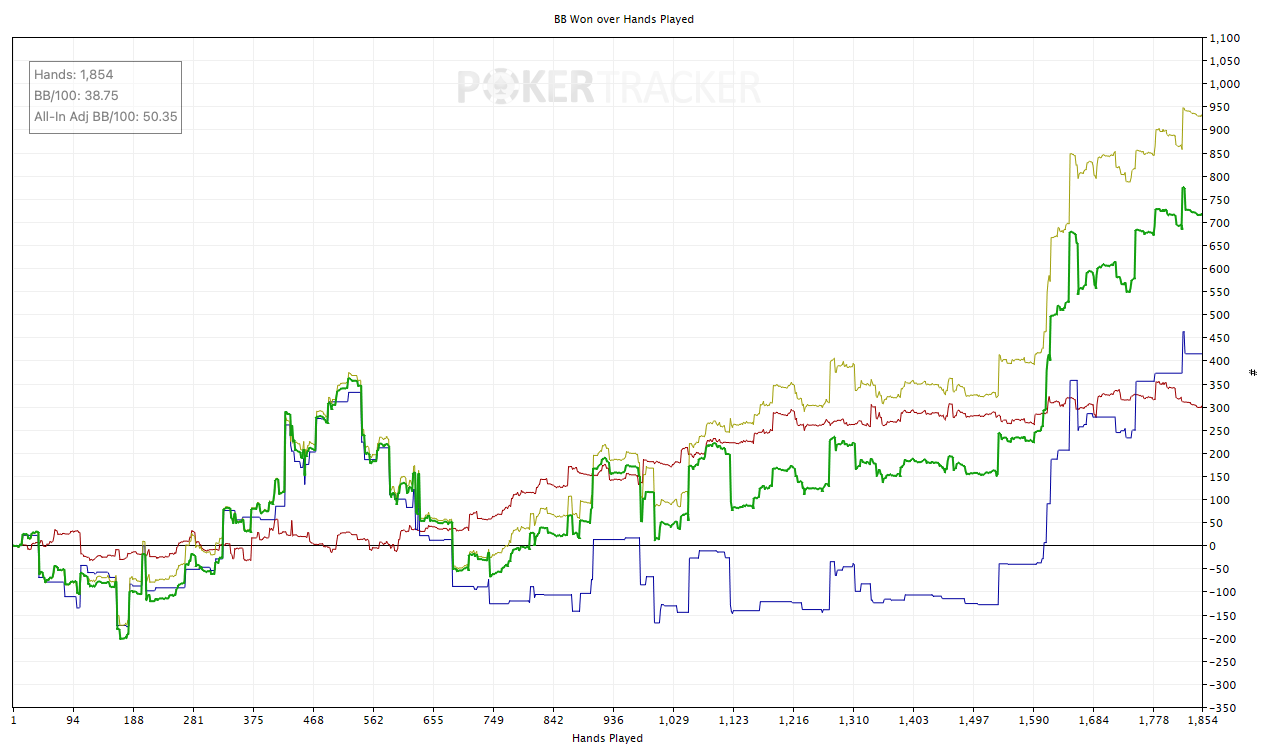Screen dimensions: 1265x749
Task: Click the 'BB/100: 38.75' stat line
Action: pyautogui.click(x=76, y=96)
